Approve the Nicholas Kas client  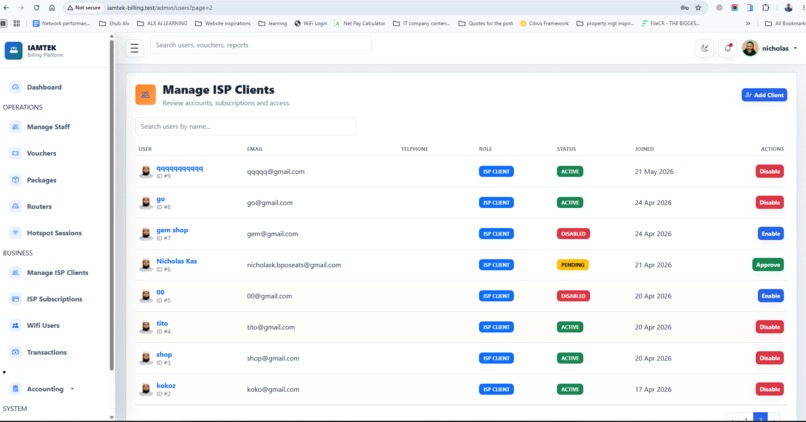coord(768,265)
